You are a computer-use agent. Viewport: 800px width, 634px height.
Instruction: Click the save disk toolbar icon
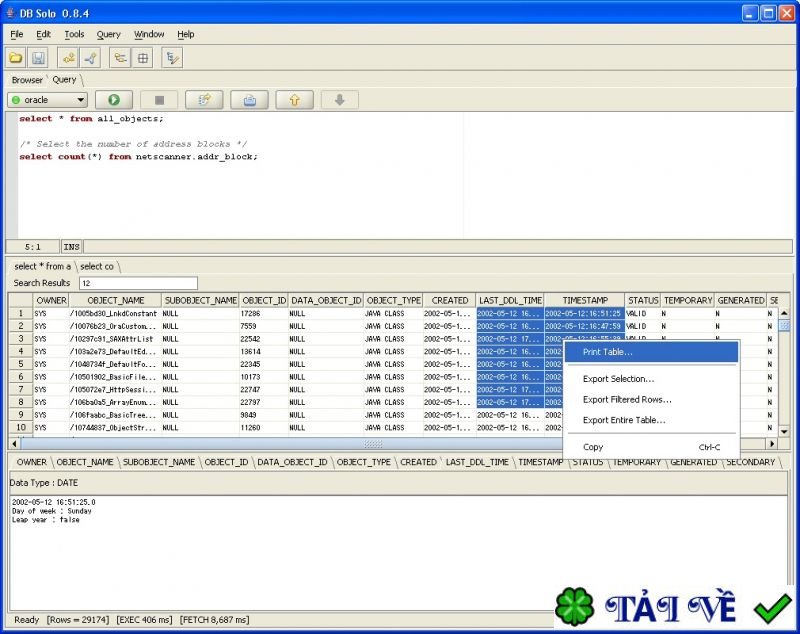pyautogui.click(x=38, y=58)
